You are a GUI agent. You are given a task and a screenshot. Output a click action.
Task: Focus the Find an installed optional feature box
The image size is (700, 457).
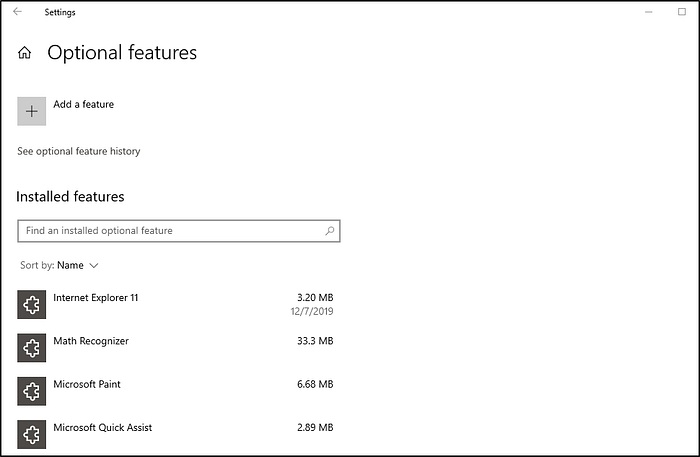point(179,231)
